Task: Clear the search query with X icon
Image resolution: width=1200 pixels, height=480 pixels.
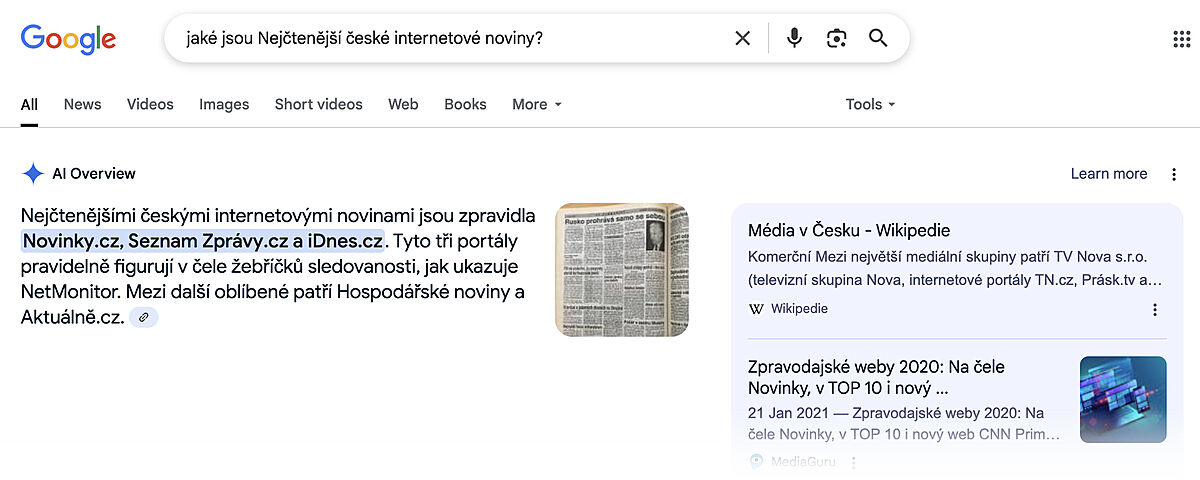Action: click(742, 38)
